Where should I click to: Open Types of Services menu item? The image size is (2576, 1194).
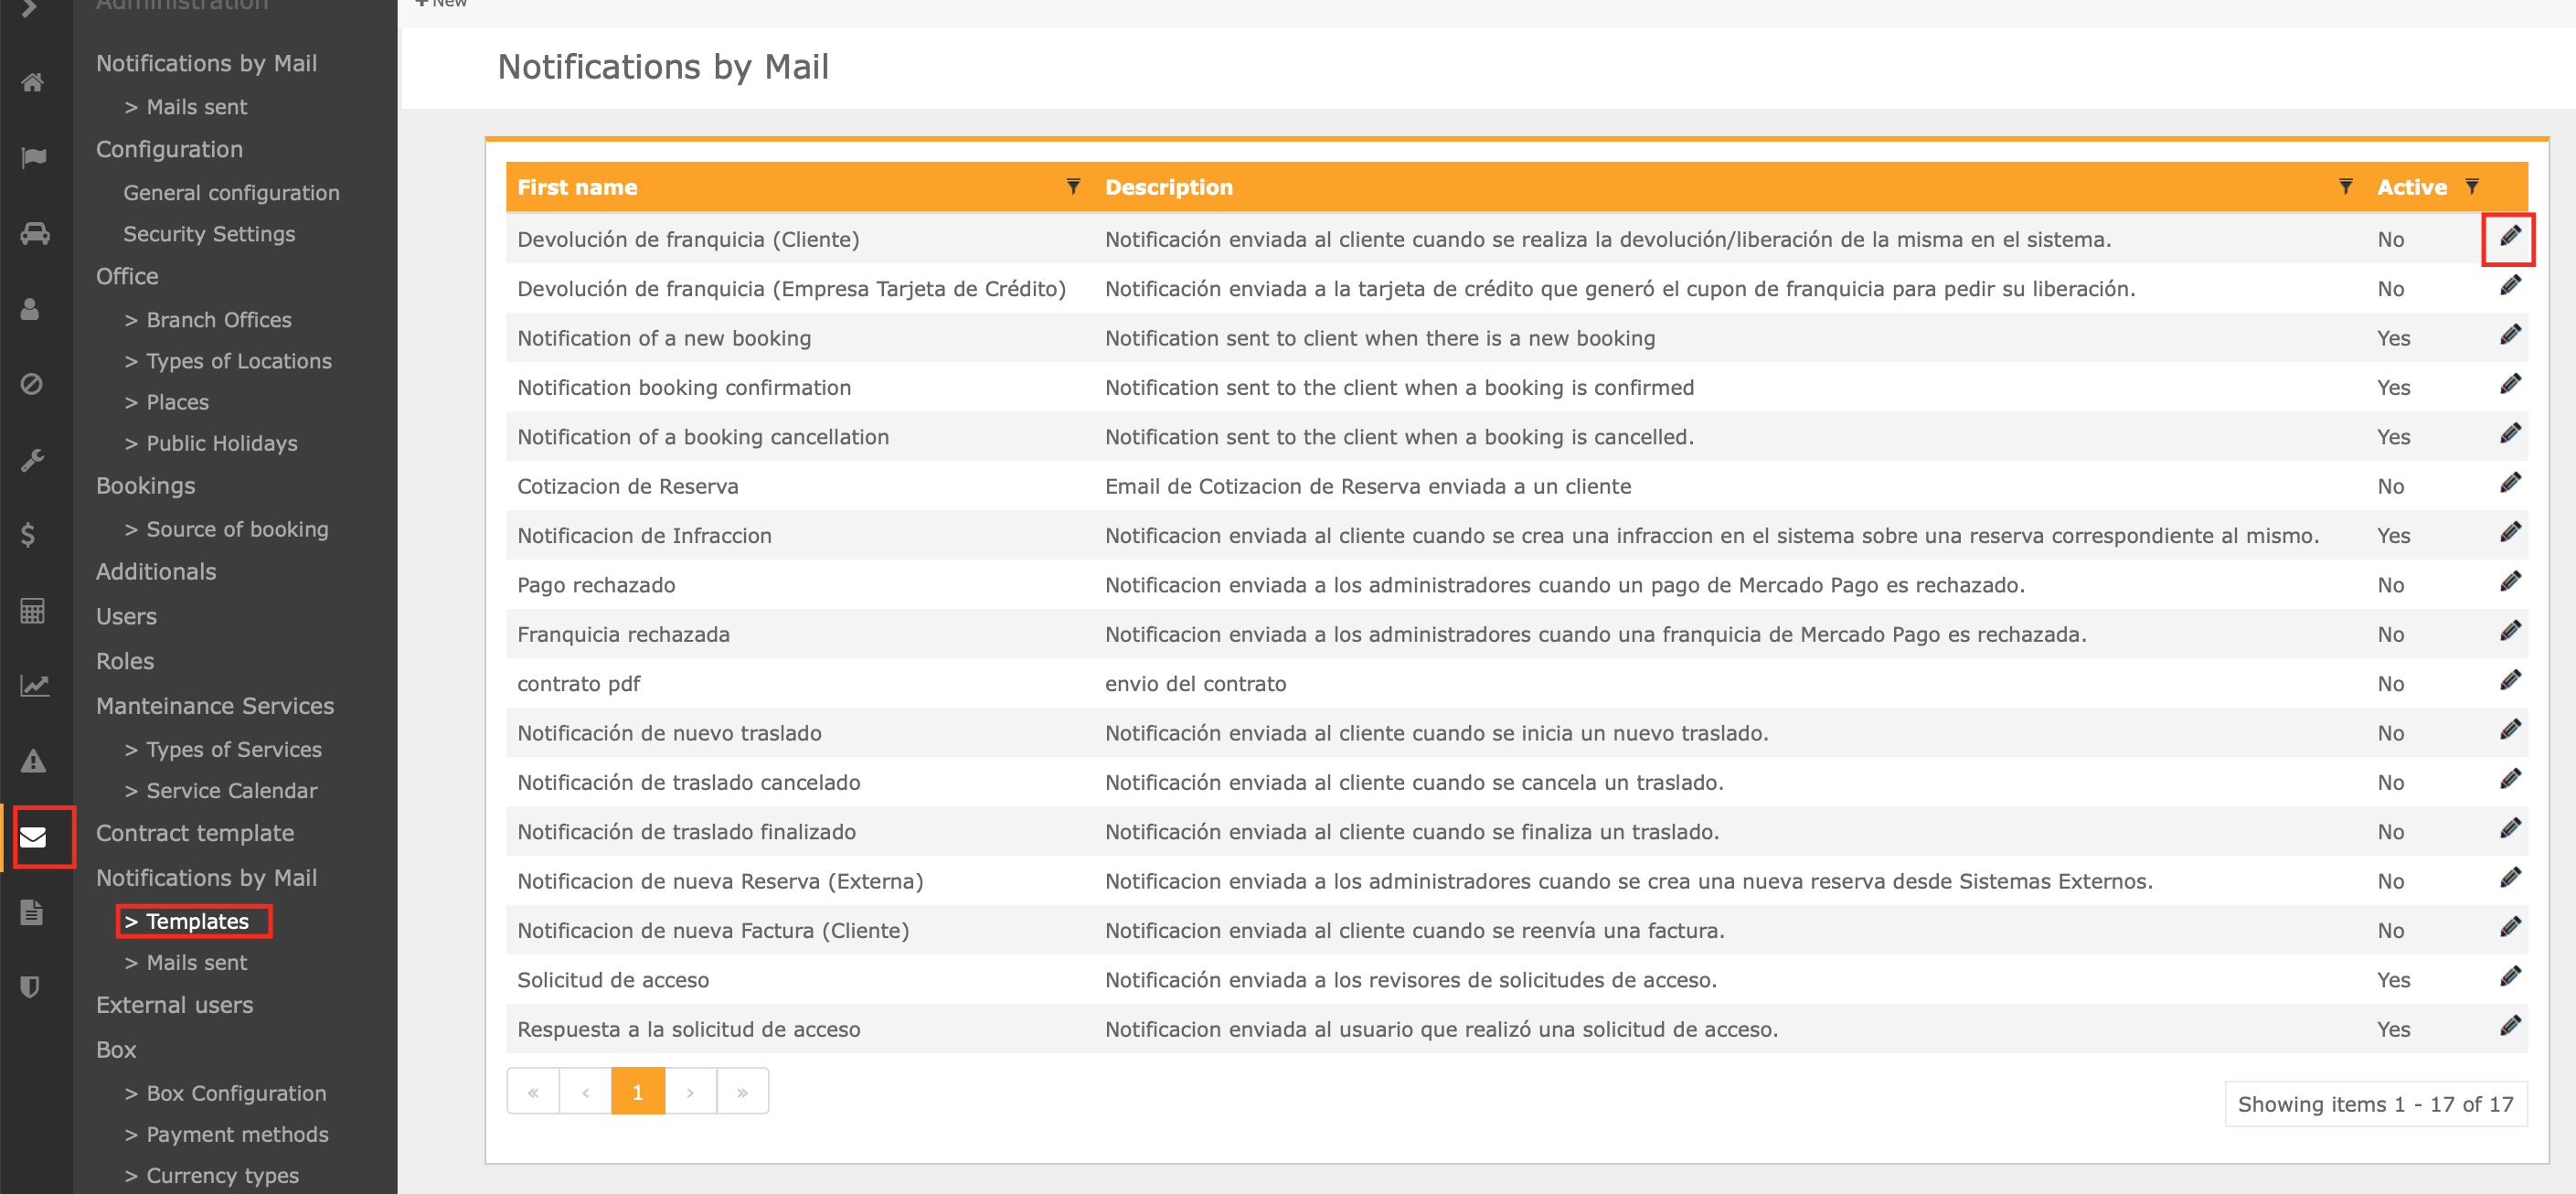click(x=223, y=750)
